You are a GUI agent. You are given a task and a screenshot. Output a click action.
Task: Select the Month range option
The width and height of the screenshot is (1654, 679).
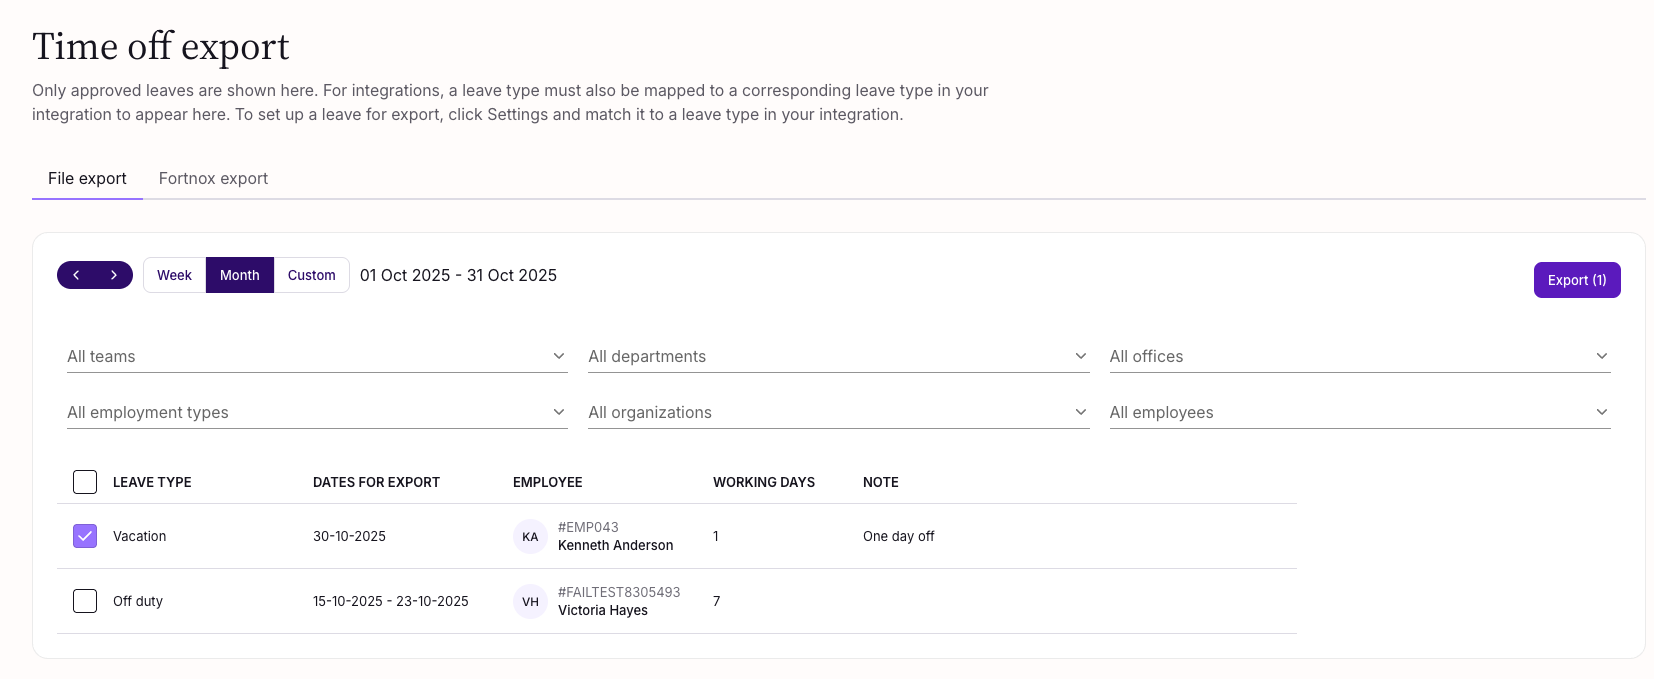pyautogui.click(x=240, y=275)
